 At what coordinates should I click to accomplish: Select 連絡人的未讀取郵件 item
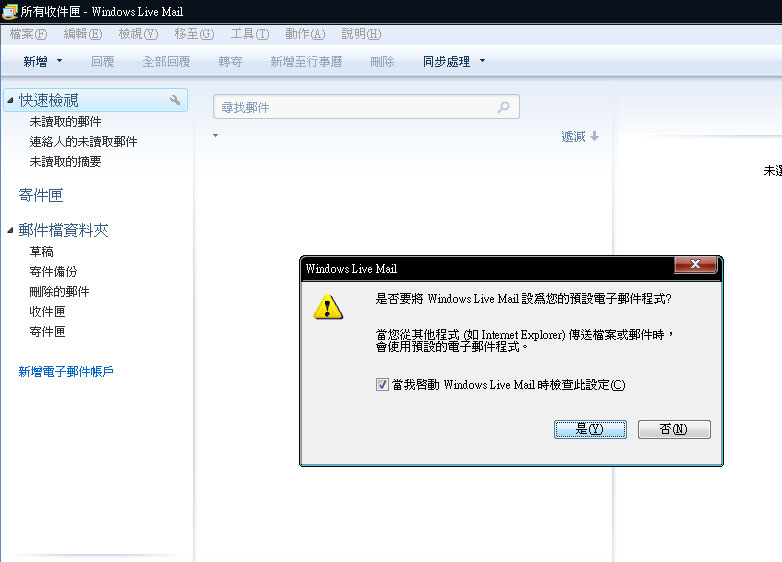pyautogui.click(x=83, y=142)
